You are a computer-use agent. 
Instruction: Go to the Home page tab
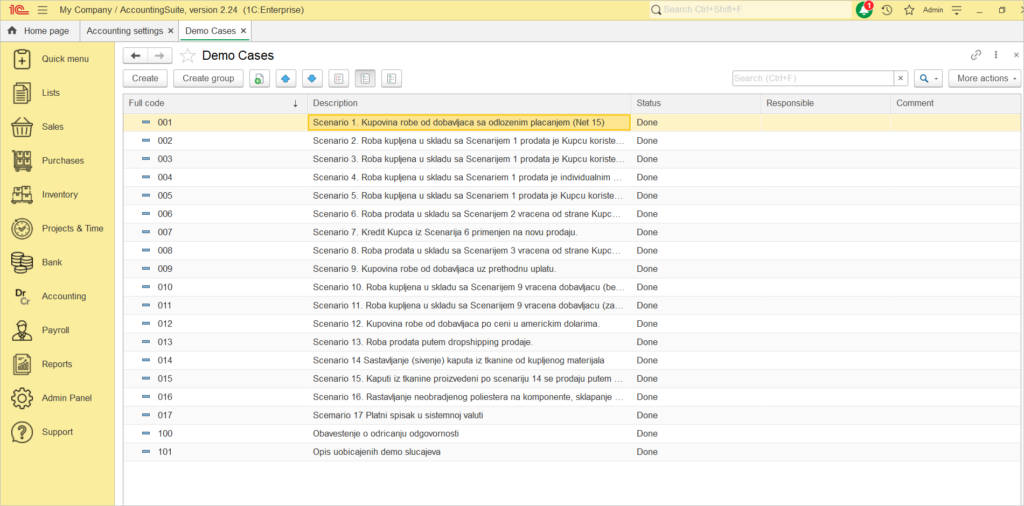coord(40,31)
